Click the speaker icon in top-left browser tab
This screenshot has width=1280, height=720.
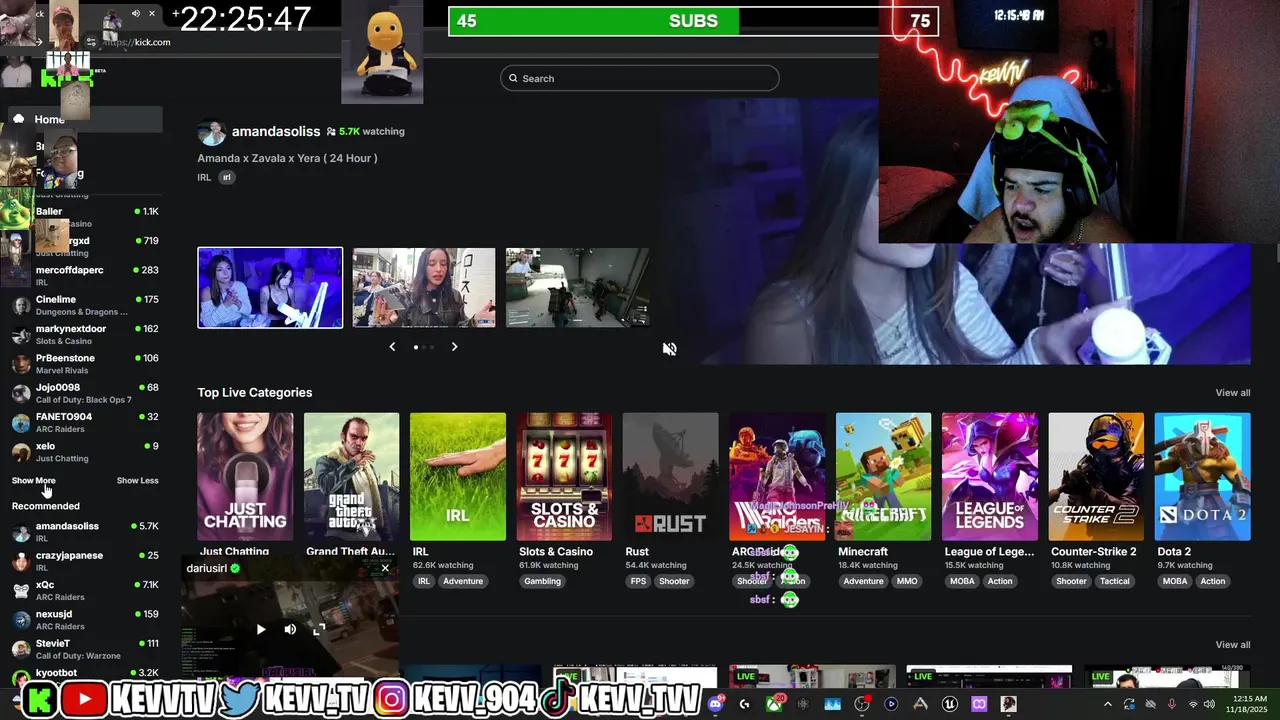click(135, 13)
